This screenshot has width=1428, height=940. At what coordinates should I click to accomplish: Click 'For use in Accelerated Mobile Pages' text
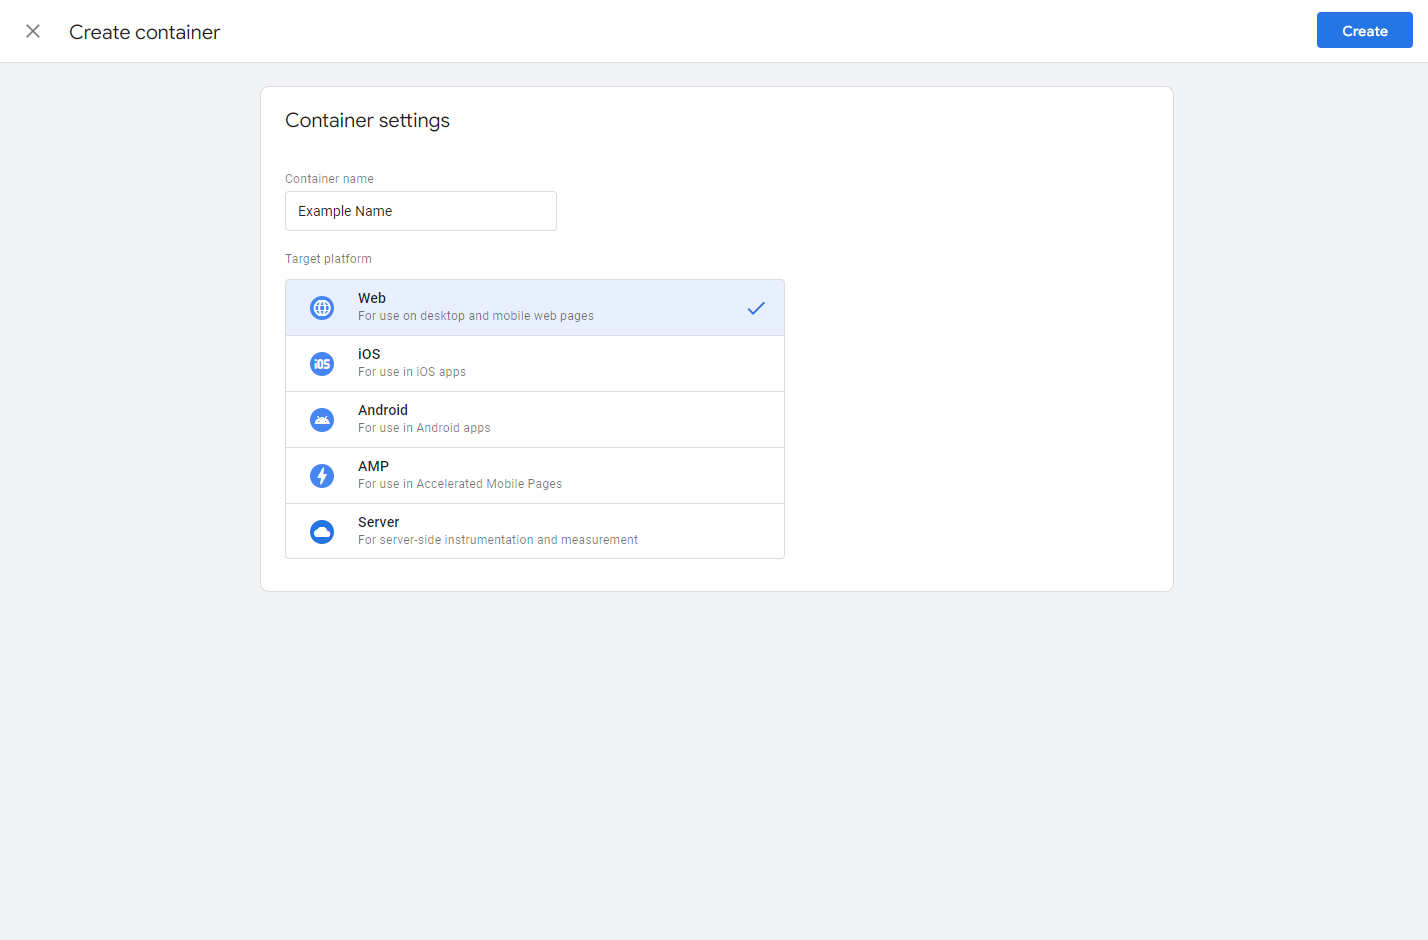460,484
